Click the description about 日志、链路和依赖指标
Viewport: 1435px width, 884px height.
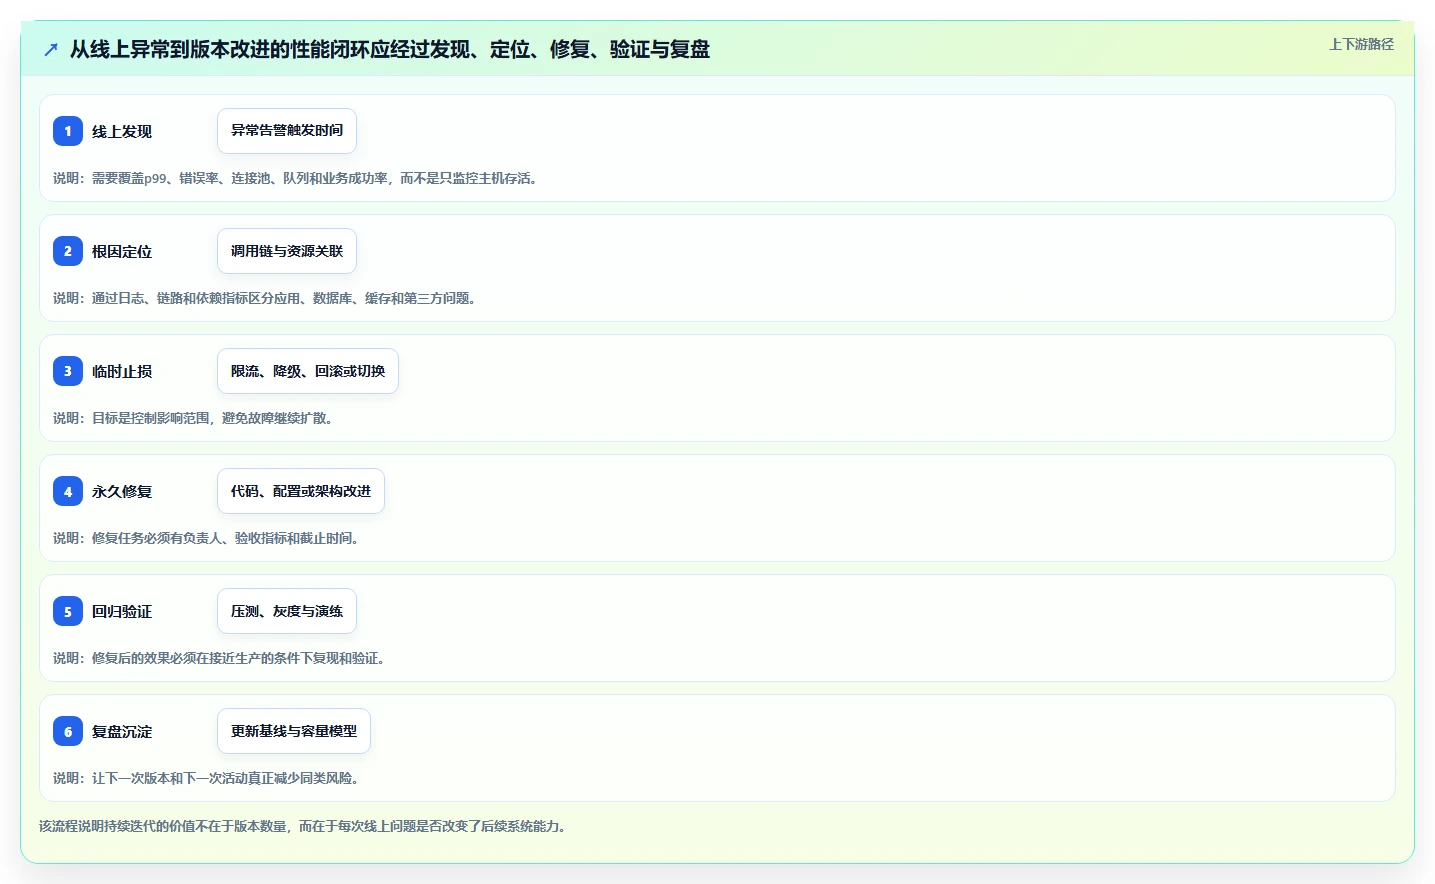[267, 298]
